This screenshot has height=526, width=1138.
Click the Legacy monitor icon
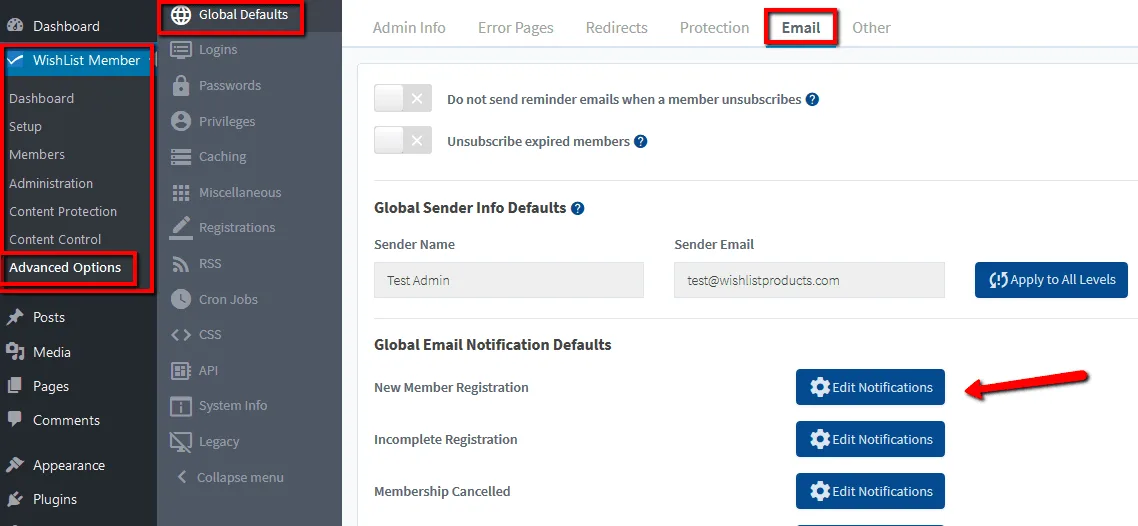[x=181, y=441]
